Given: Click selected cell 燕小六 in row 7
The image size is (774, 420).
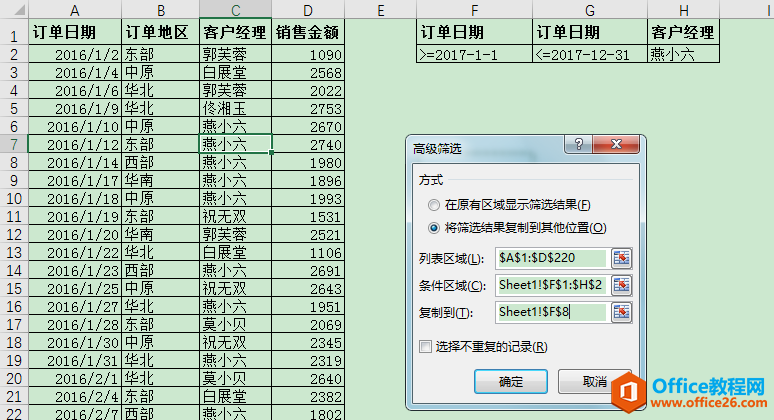Looking at the screenshot, I should (235, 144).
